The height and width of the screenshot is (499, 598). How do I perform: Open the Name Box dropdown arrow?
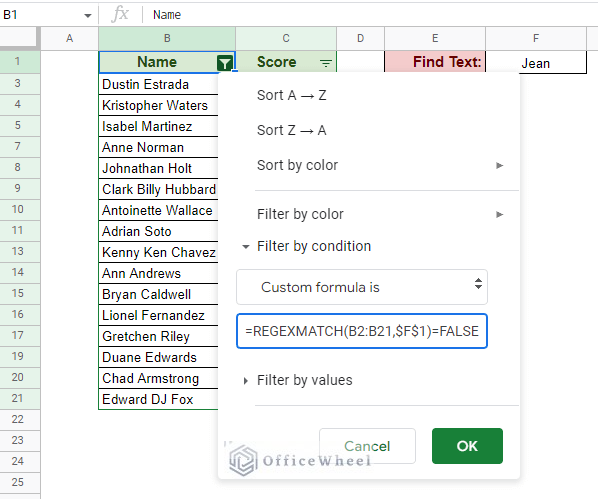pyautogui.click(x=88, y=16)
